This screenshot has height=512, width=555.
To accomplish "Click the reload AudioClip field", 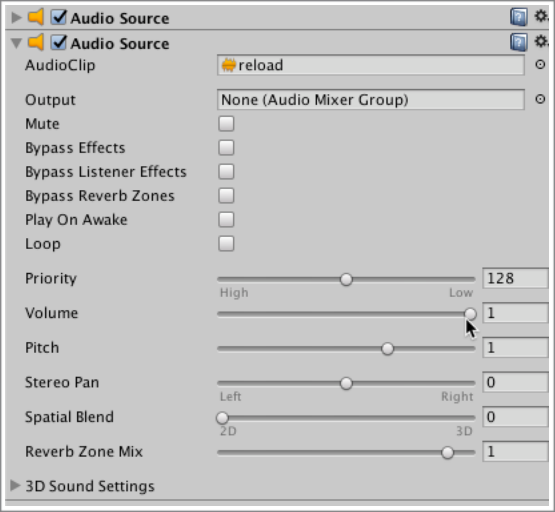I will pyautogui.click(x=371, y=65).
